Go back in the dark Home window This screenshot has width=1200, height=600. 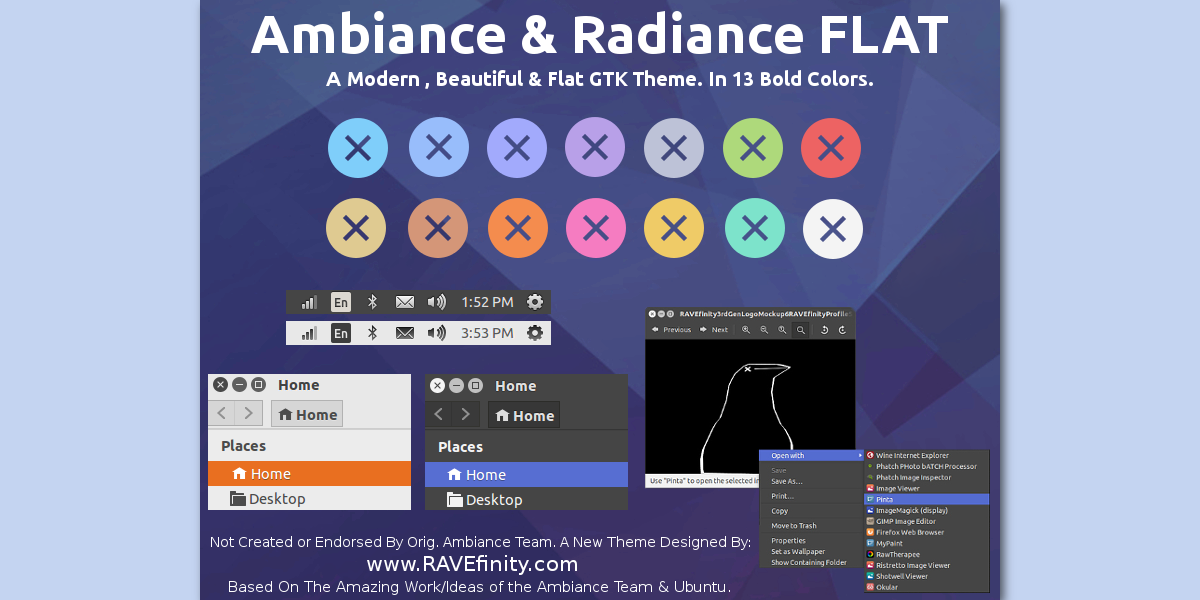(x=439, y=415)
